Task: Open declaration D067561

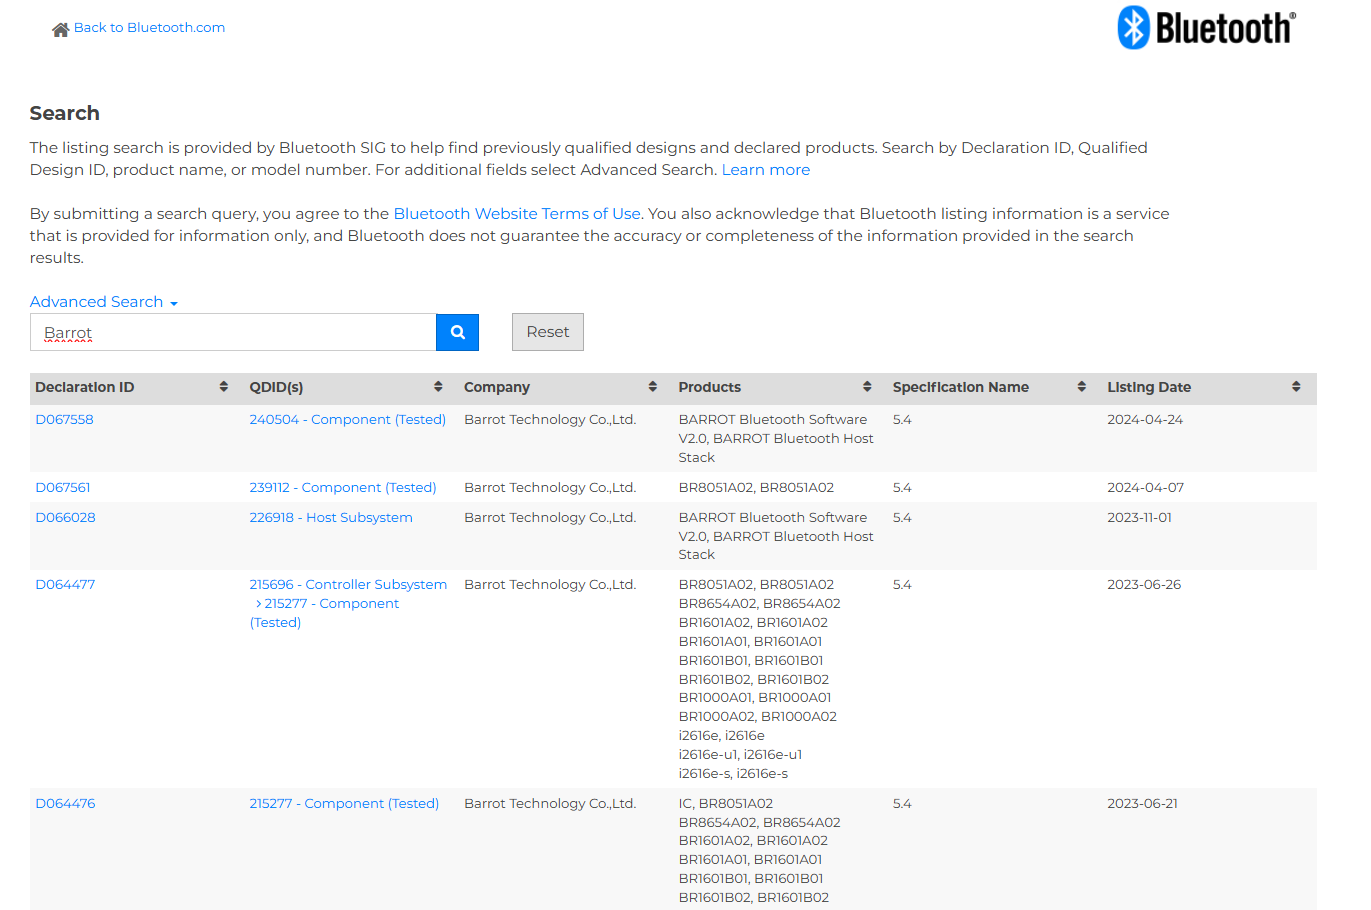Action: coord(63,488)
